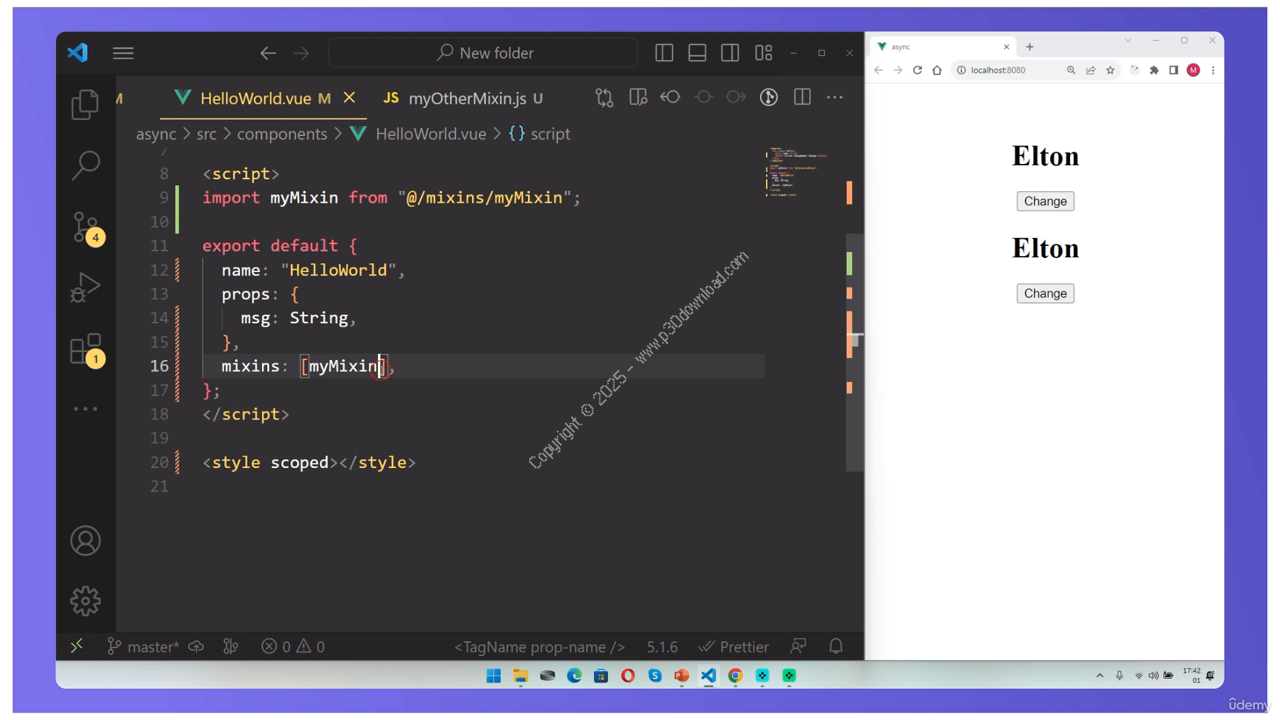
Task: Click the myMixin import line text
Action: (391, 198)
